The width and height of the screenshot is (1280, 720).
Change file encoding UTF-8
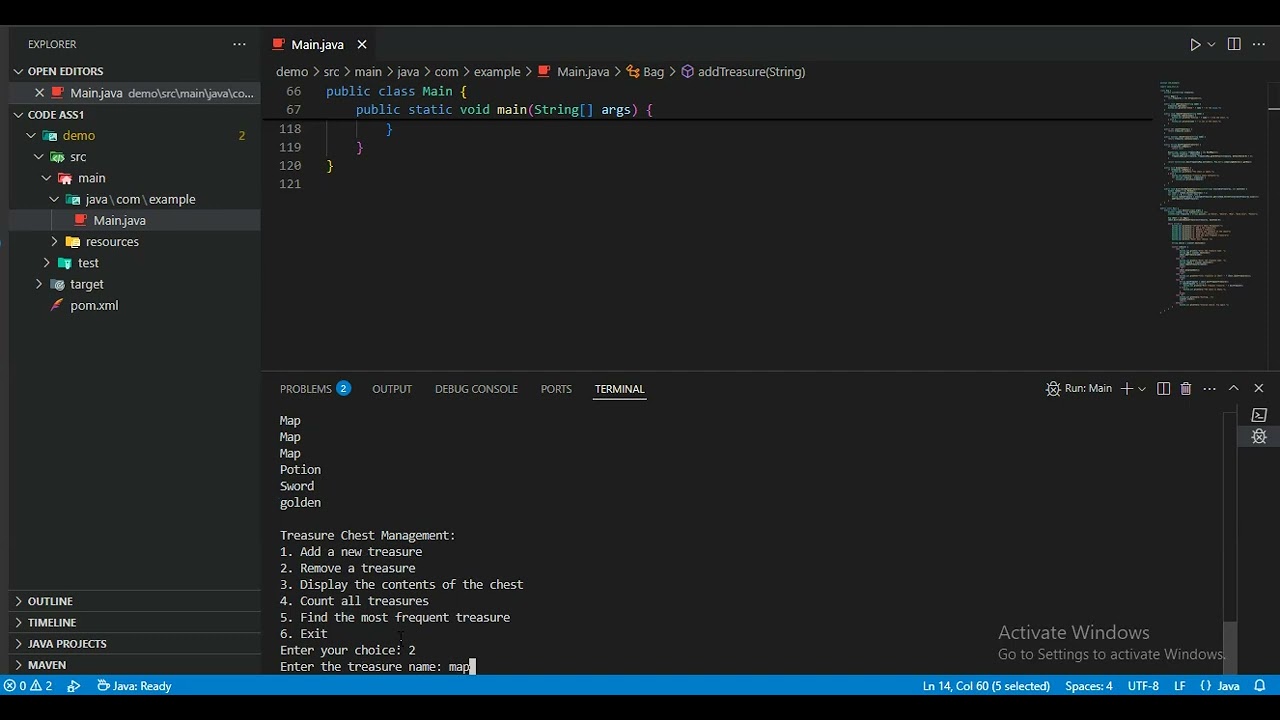tap(1143, 686)
